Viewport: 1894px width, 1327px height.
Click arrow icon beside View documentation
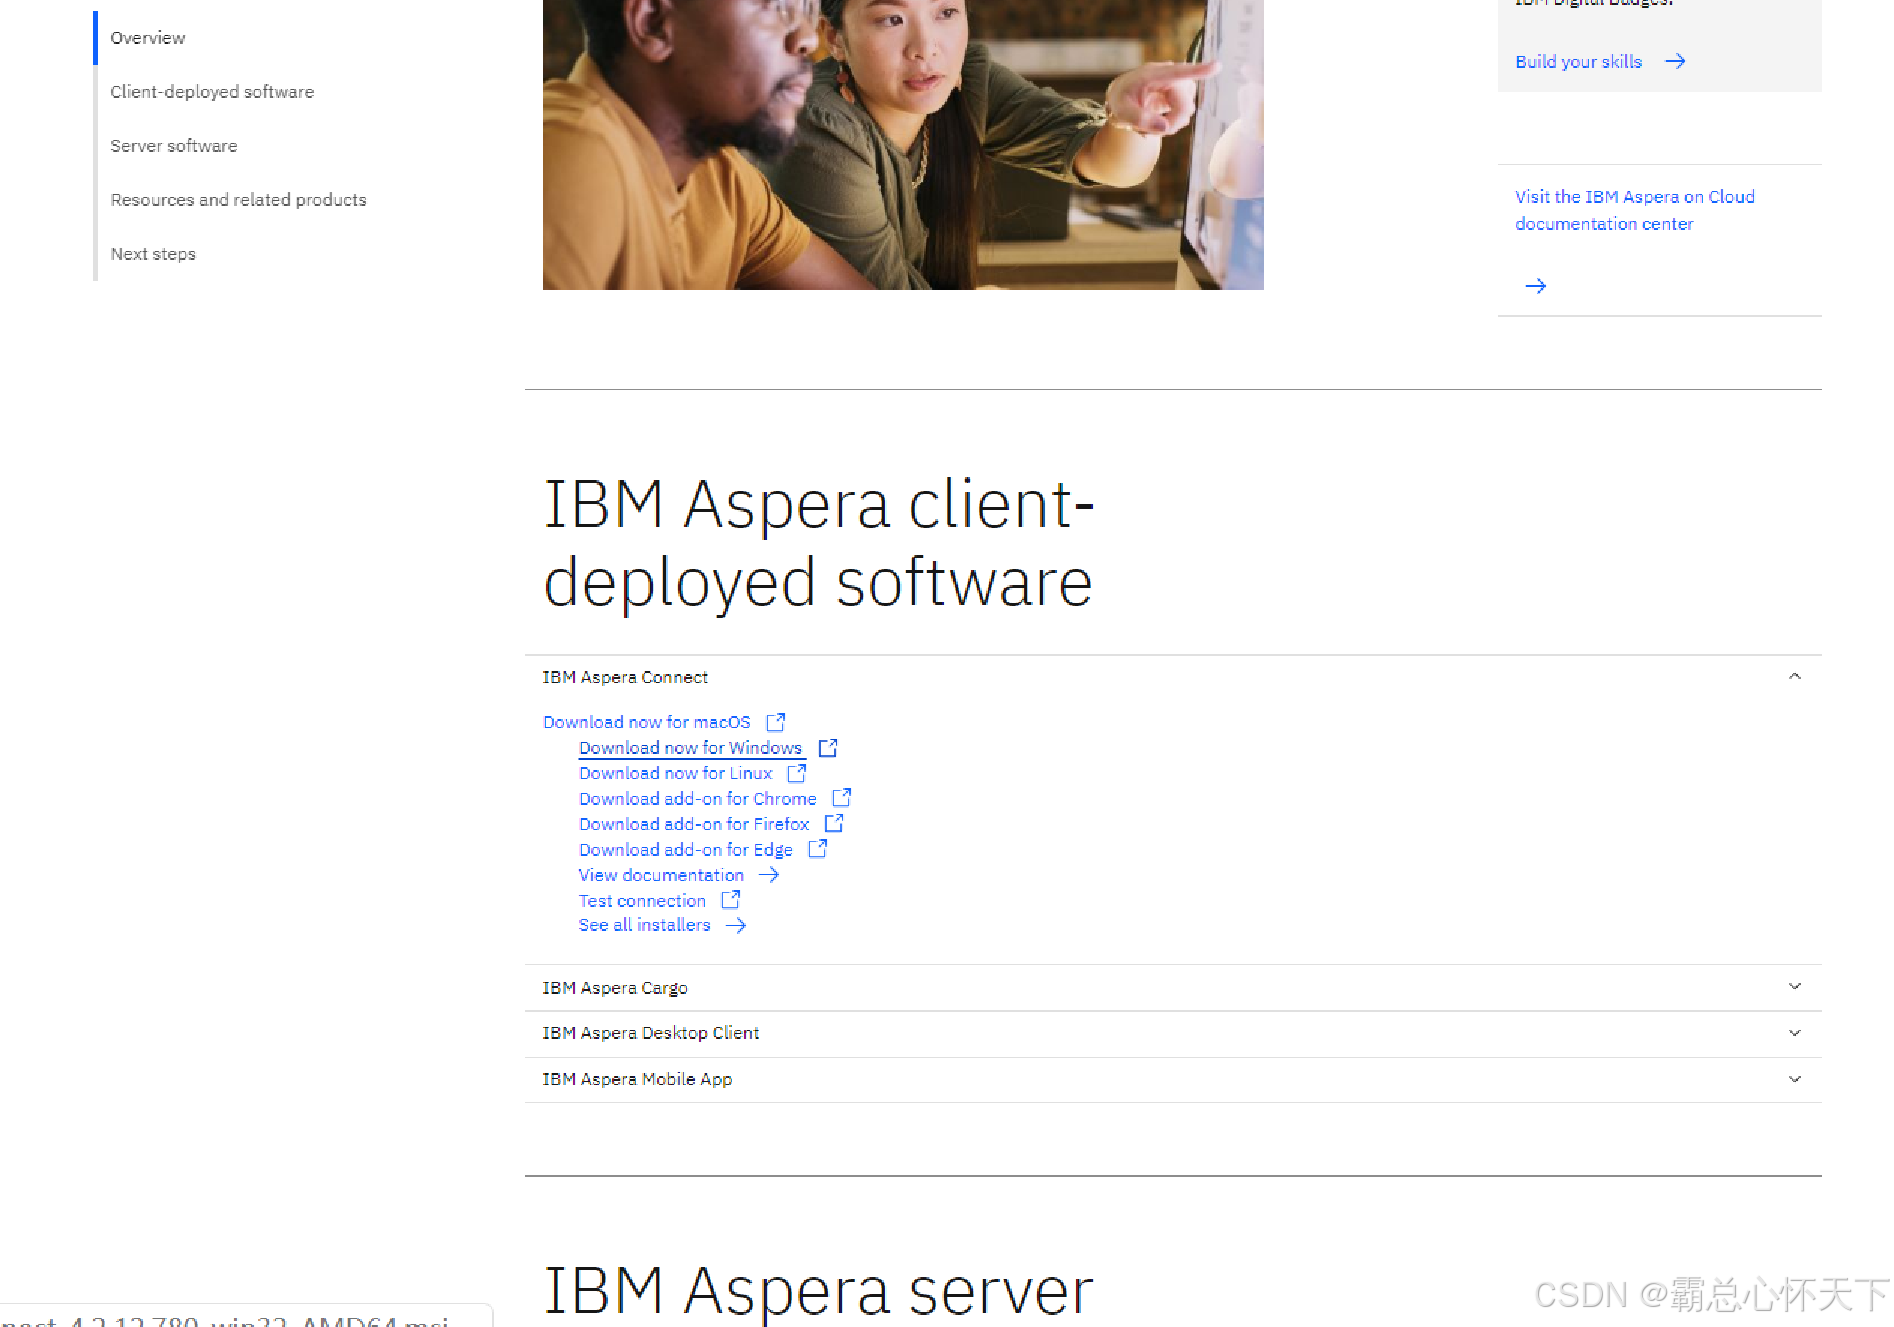(x=769, y=875)
